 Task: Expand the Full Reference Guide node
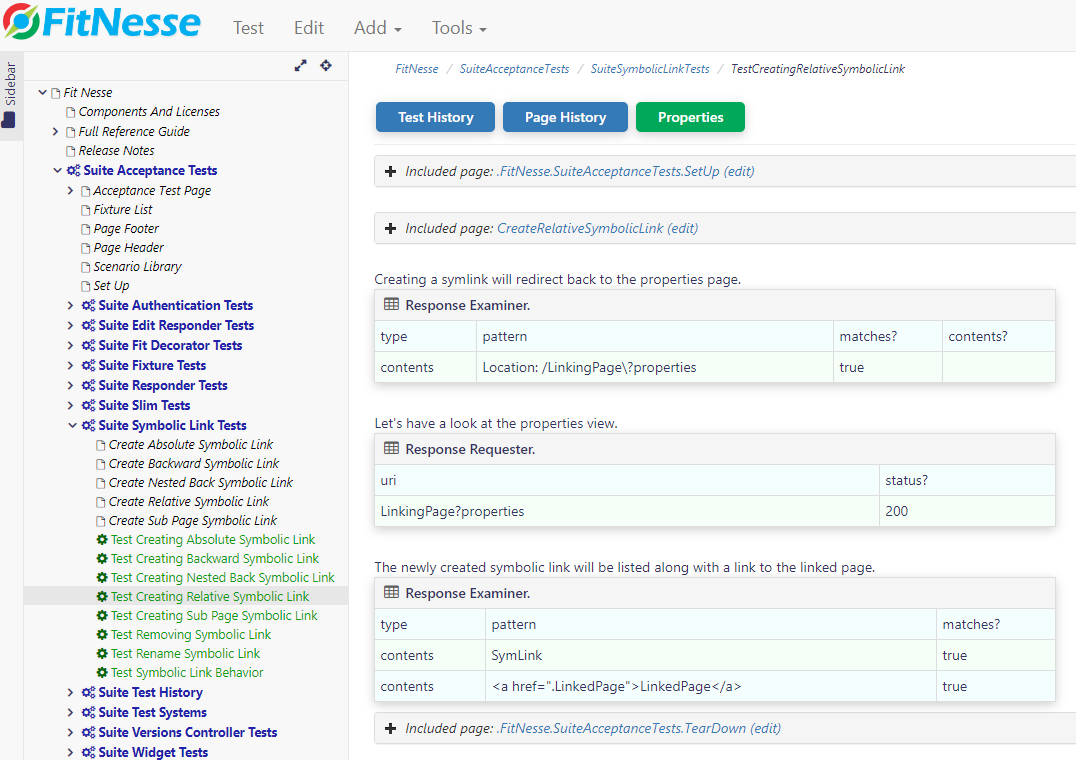coord(56,131)
